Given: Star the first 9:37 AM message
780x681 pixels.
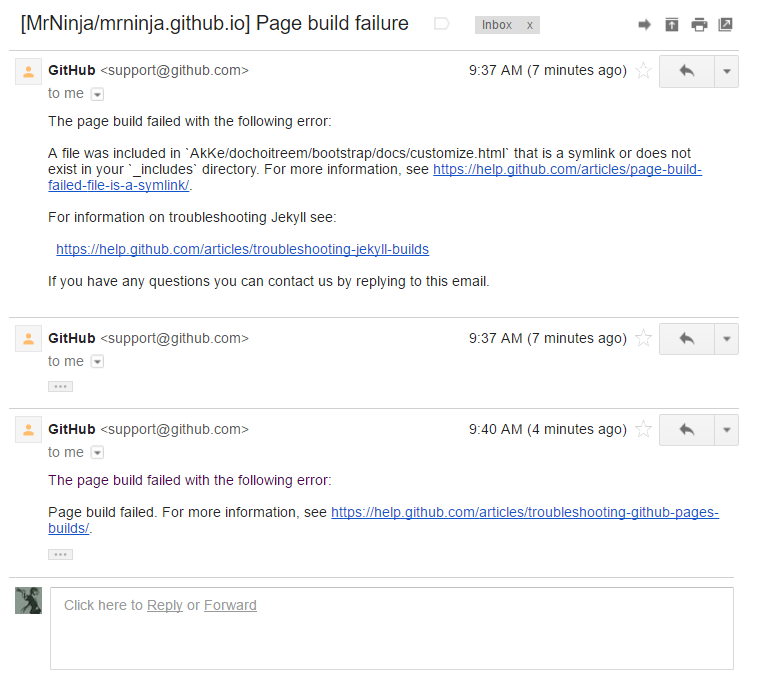Looking at the screenshot, I should (x=644, y=71).
